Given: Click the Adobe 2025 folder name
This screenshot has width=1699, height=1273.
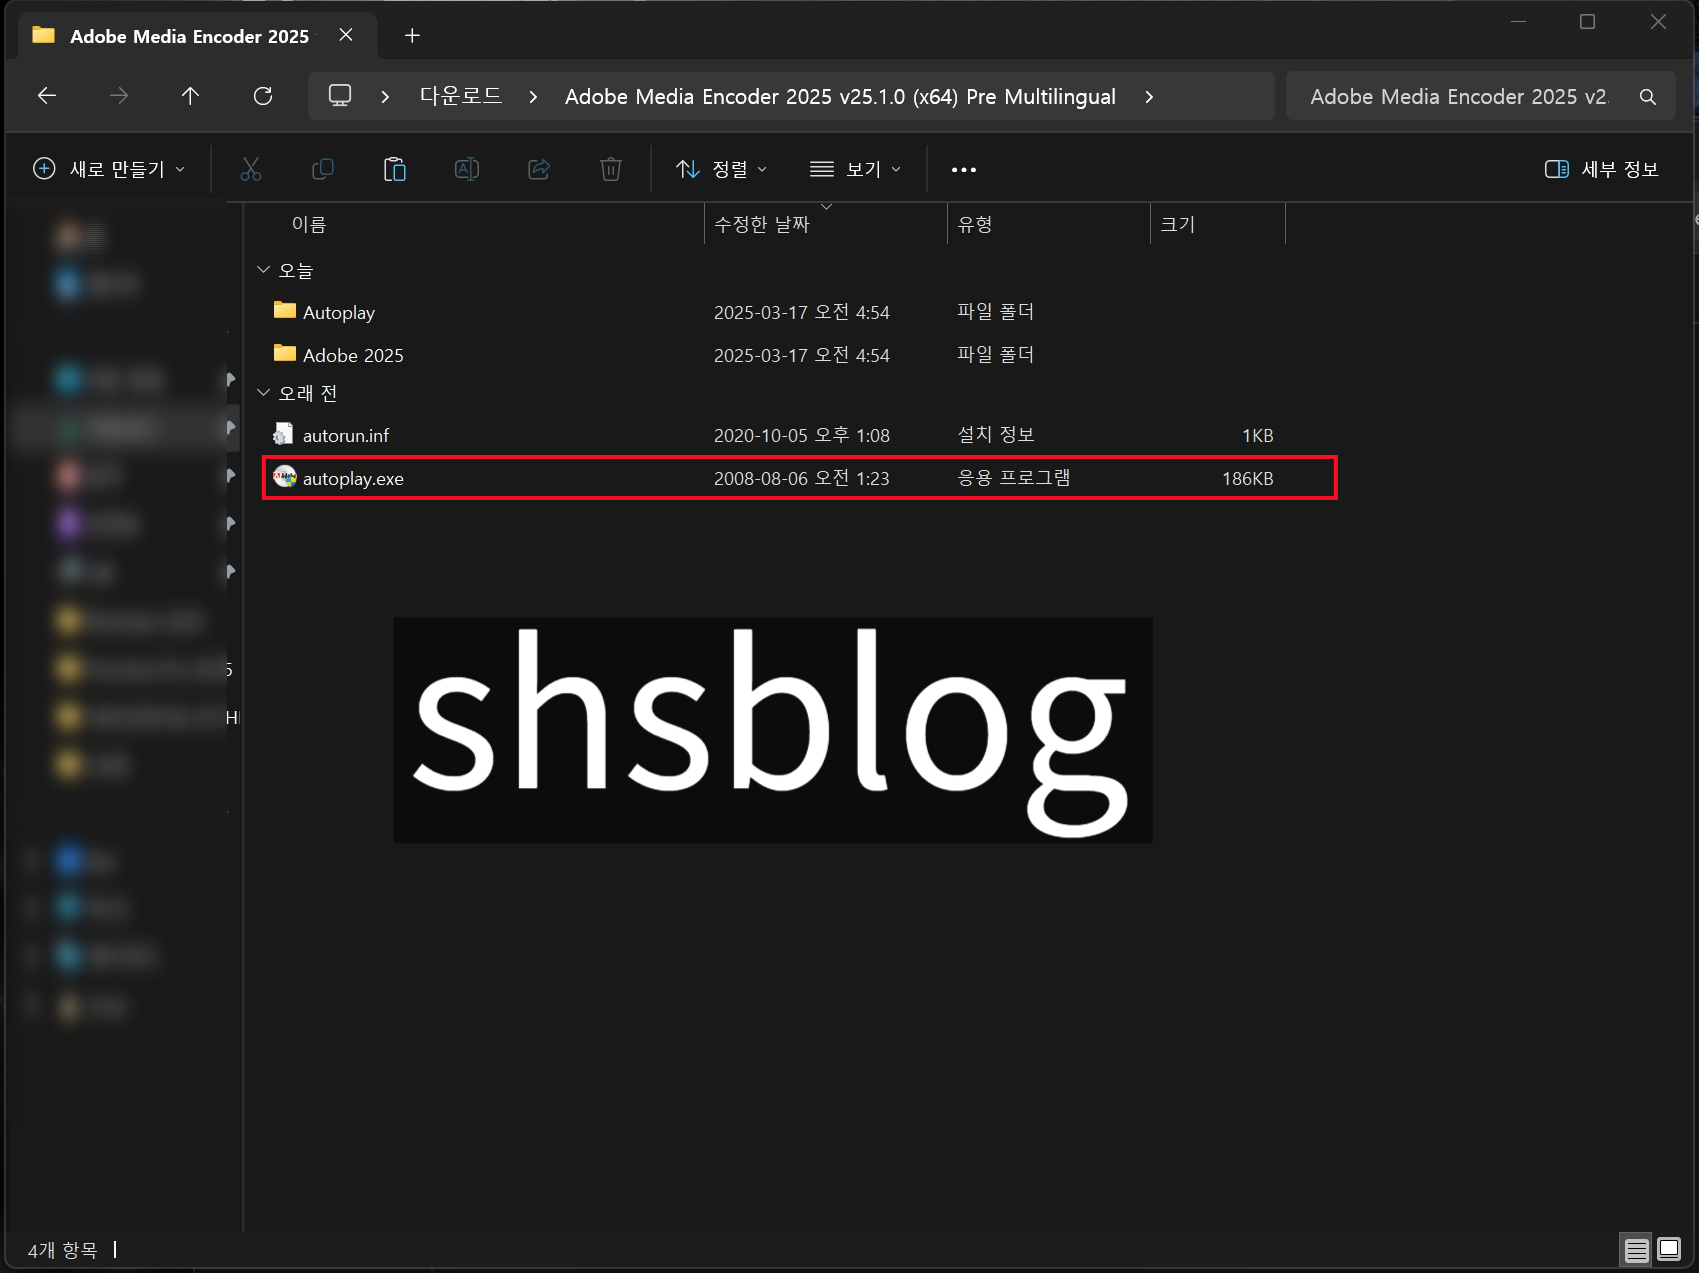Looking at the screenshot, I should click(x=353, y=356).
